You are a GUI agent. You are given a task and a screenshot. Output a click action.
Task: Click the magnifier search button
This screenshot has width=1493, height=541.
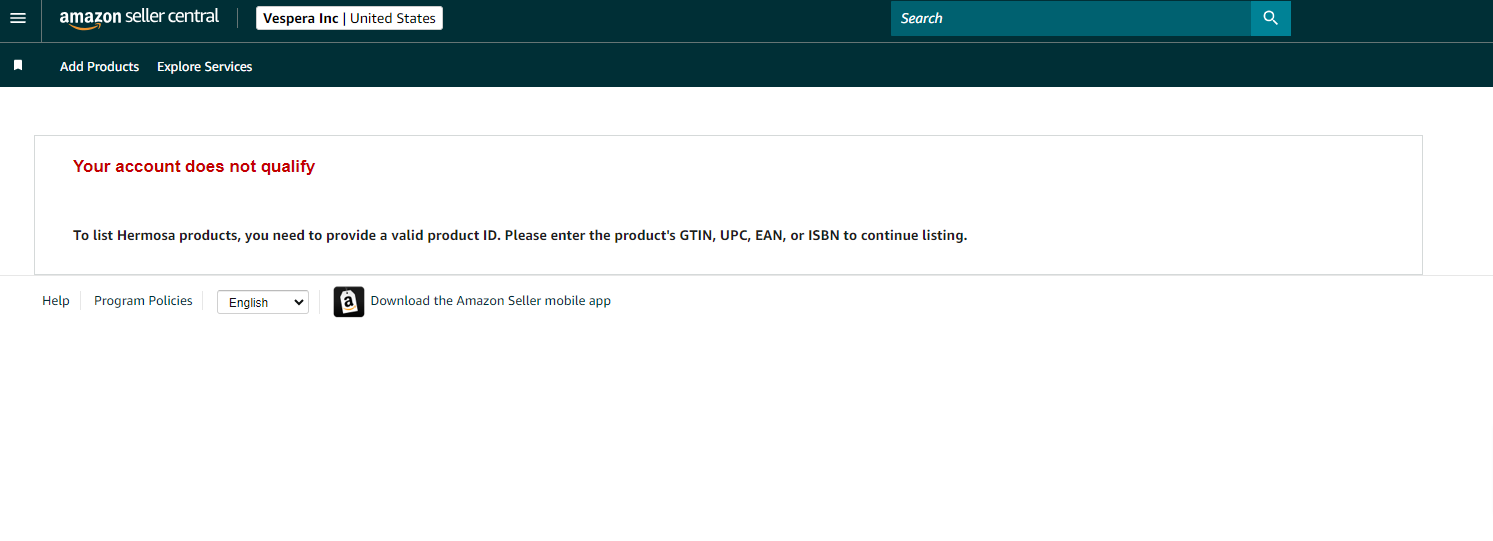point(1271,18)
